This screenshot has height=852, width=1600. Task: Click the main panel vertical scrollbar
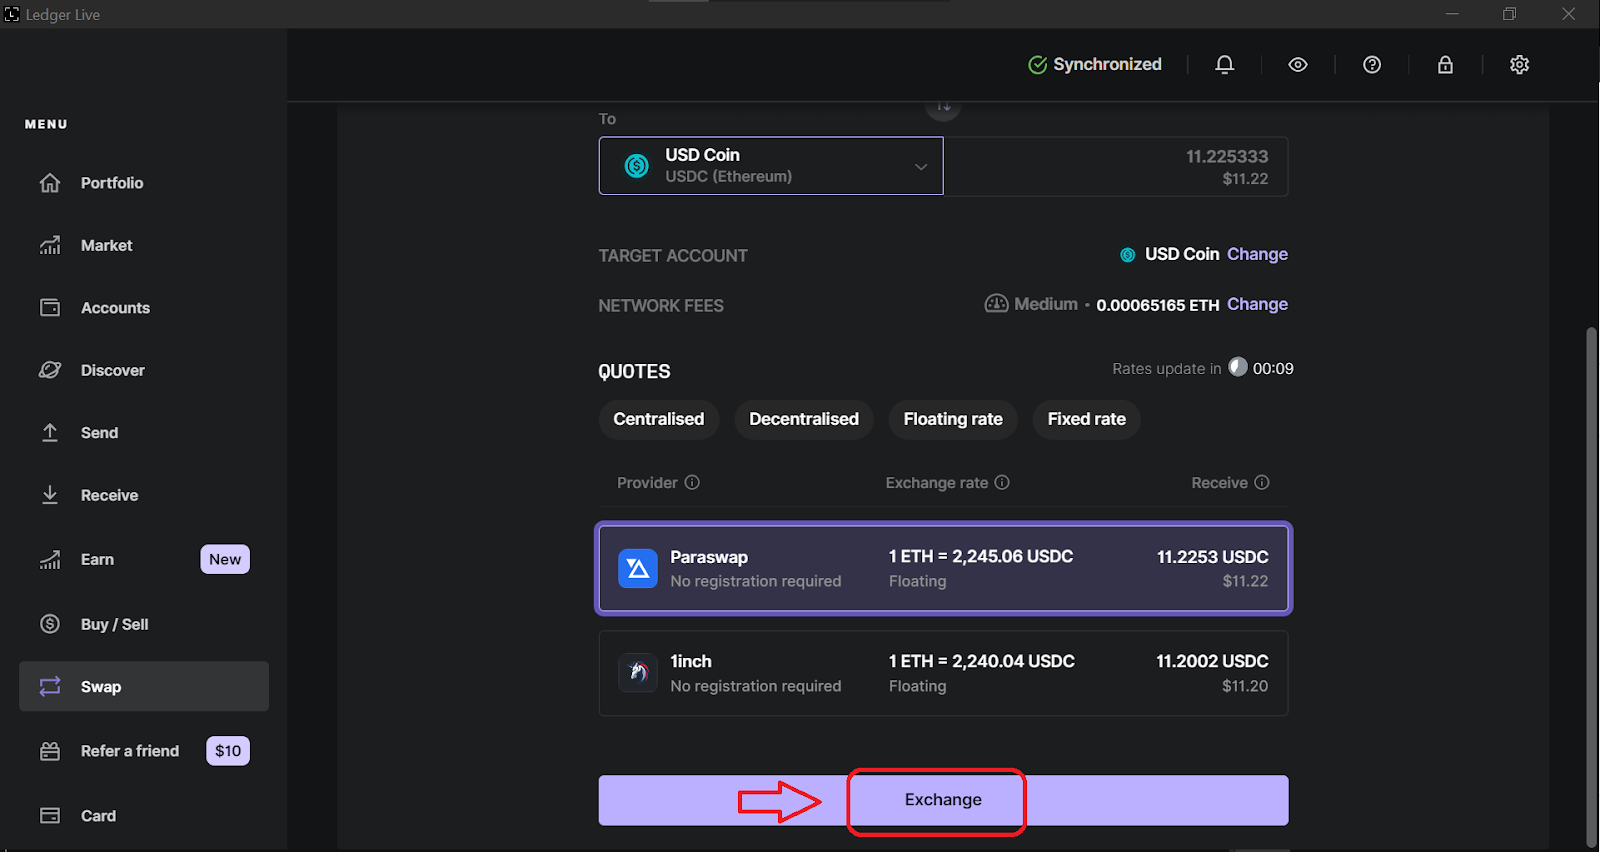coord(1592,585)
